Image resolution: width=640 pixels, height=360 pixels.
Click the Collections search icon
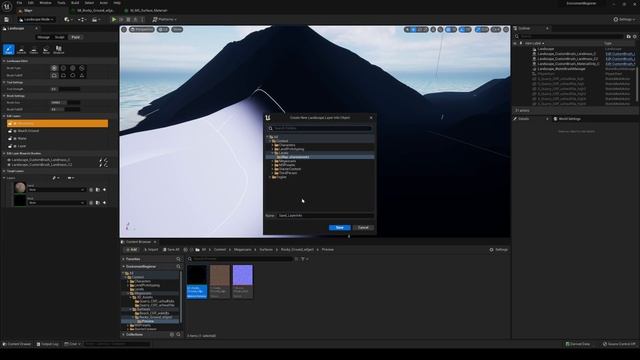pyautogui.click(x=178, y=334)
